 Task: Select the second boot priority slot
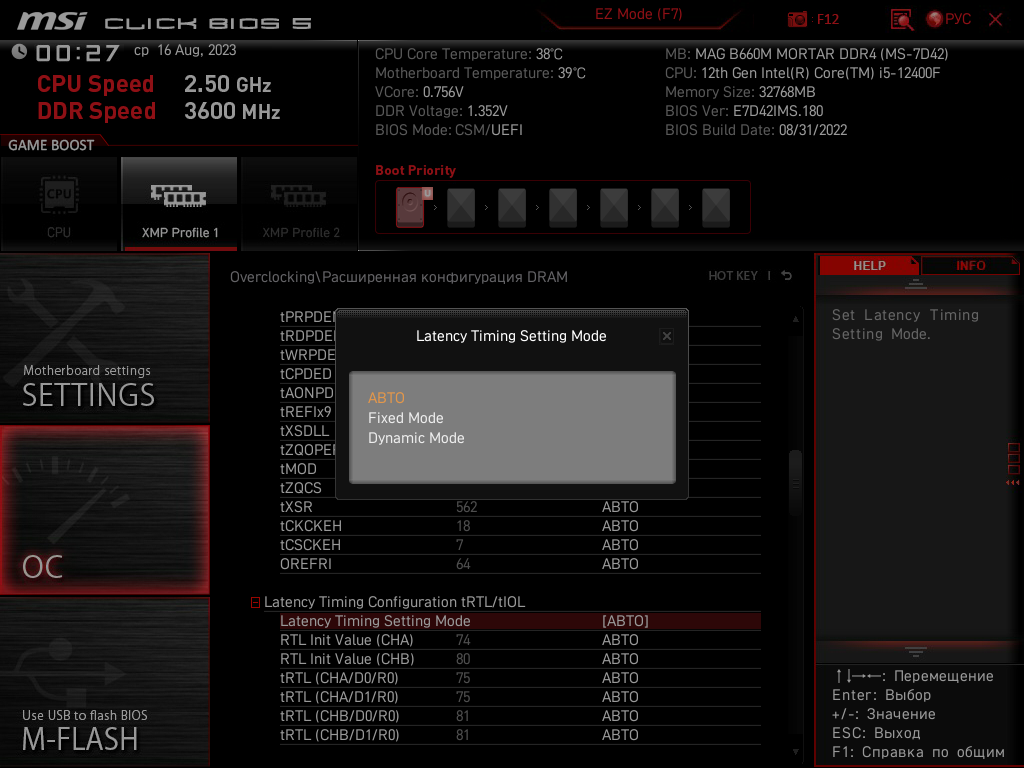pyautogui.click(x=461, y=207)
